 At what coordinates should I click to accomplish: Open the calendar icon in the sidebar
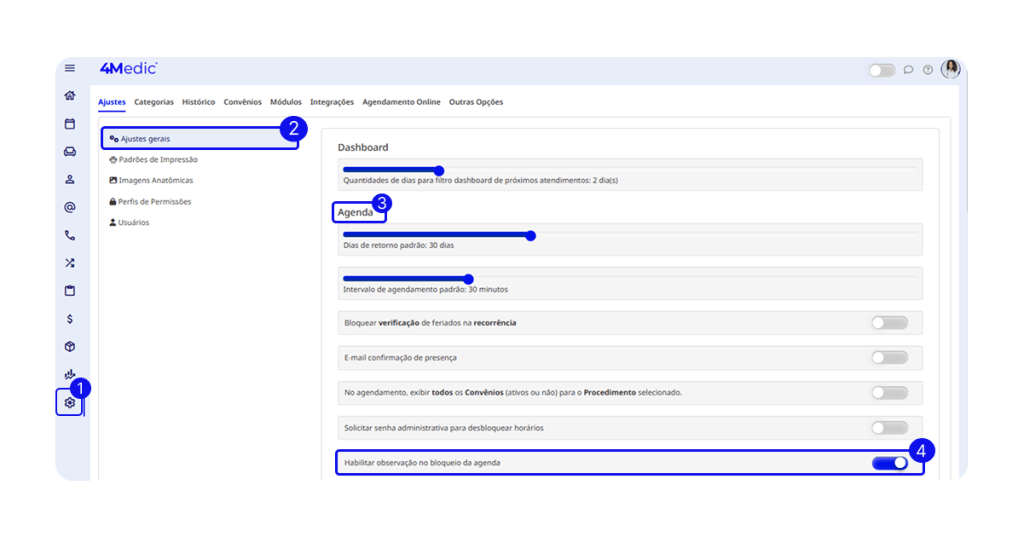point(70,124)
